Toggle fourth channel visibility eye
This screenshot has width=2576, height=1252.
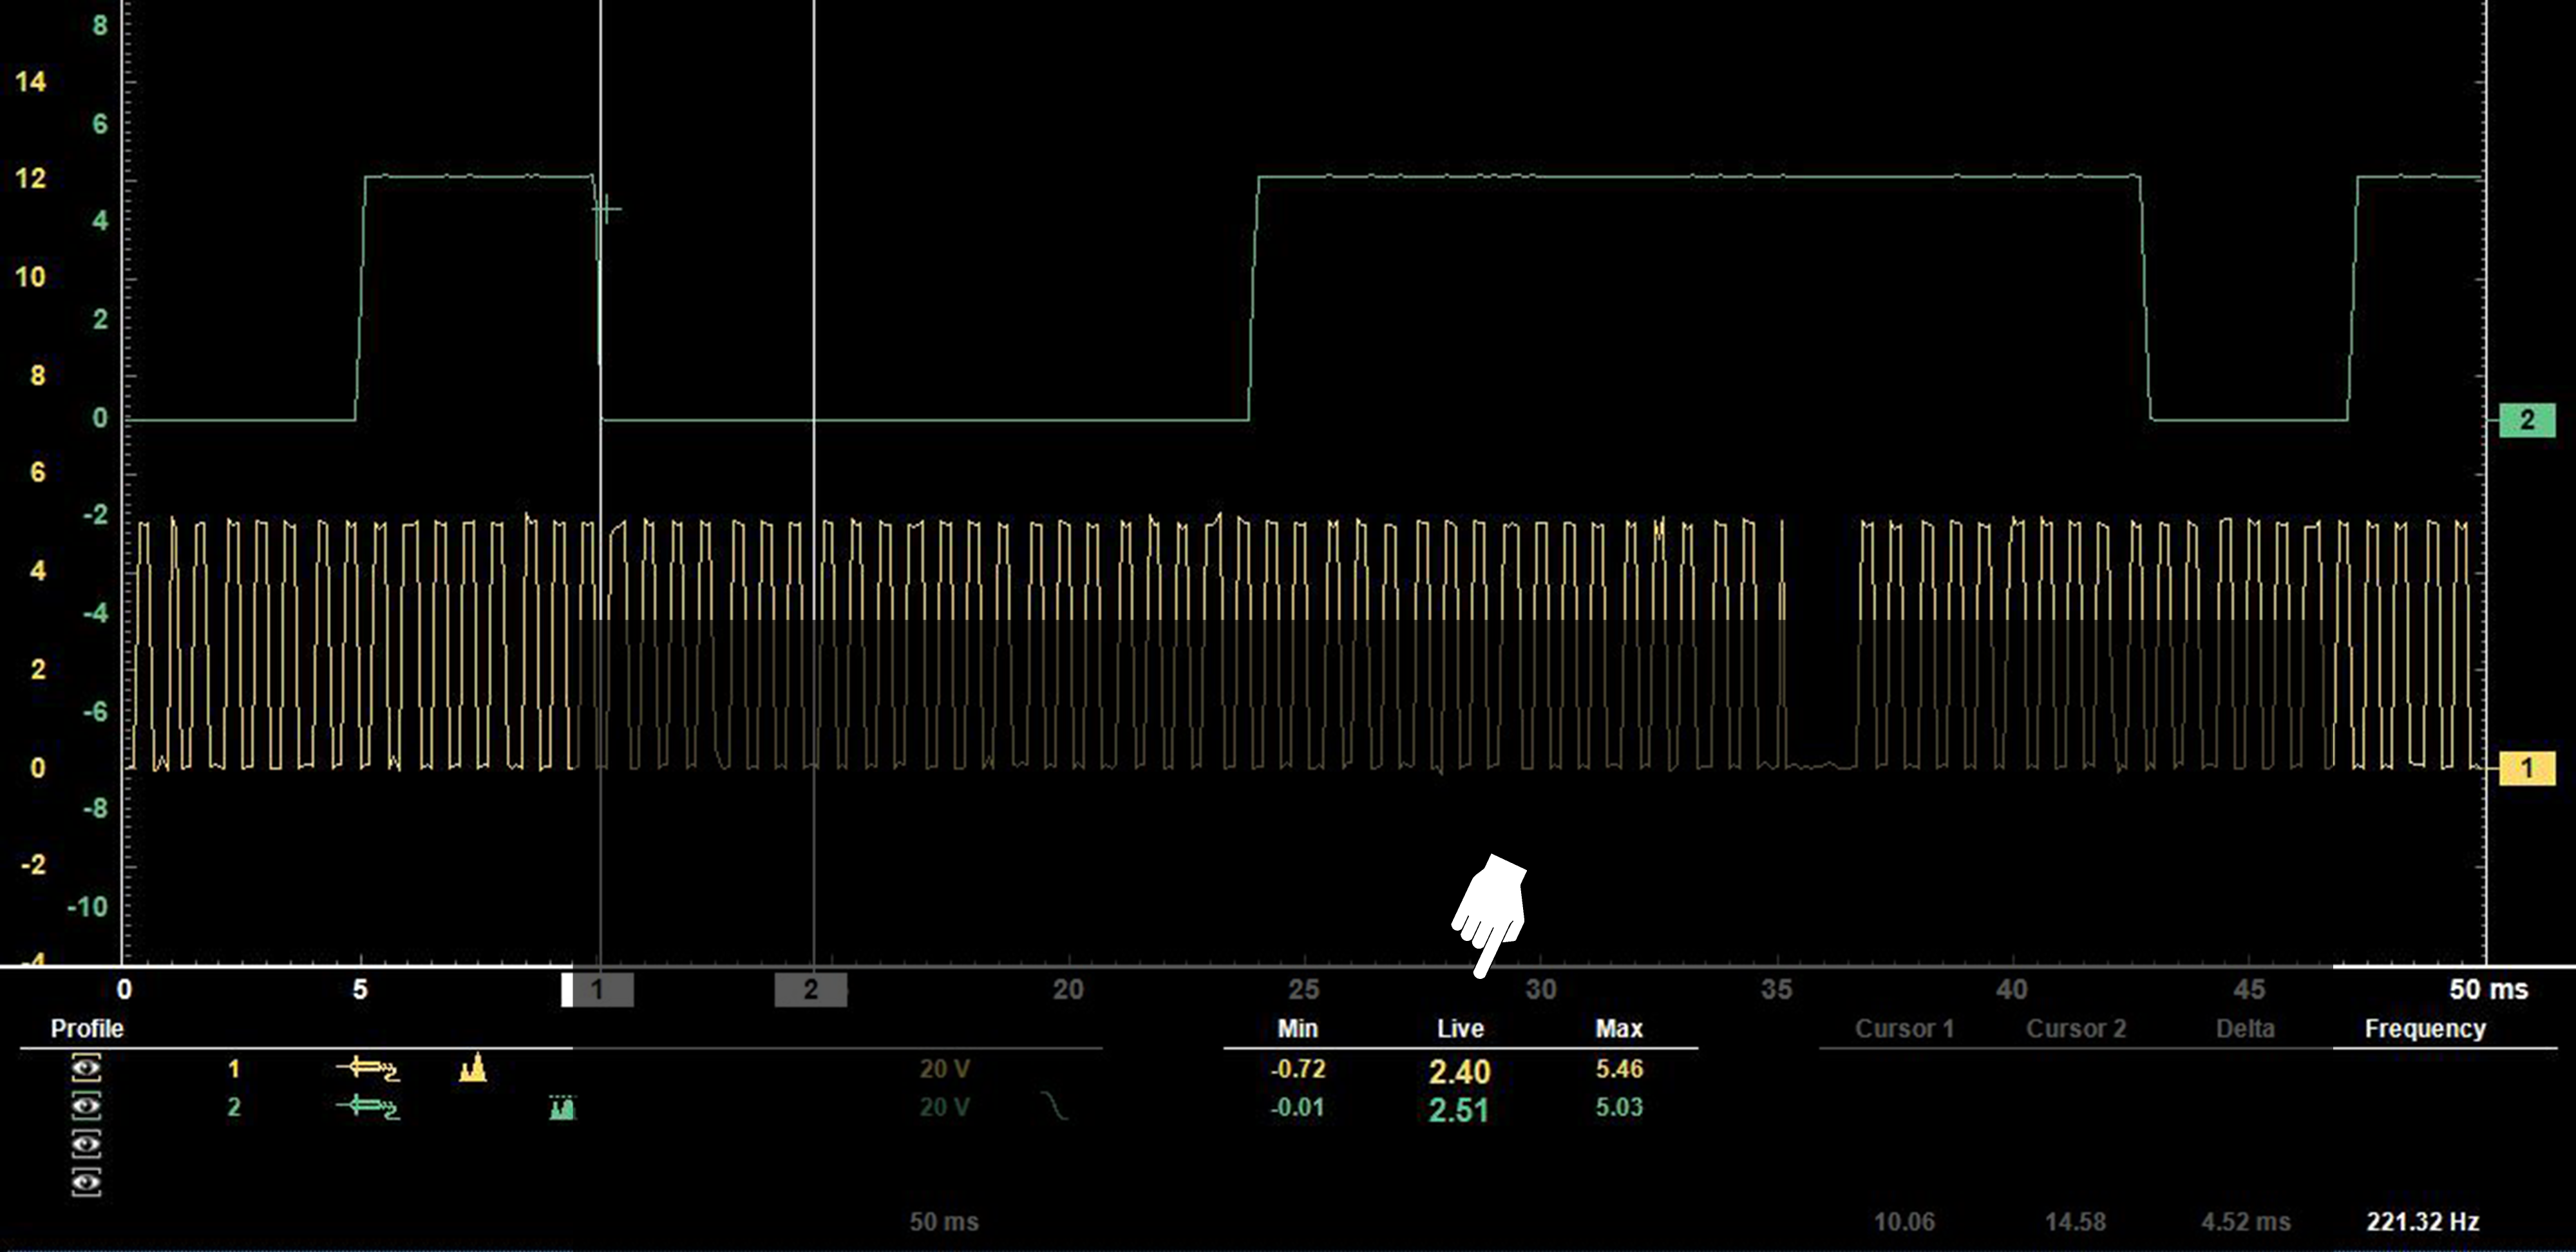[87, 1183]
